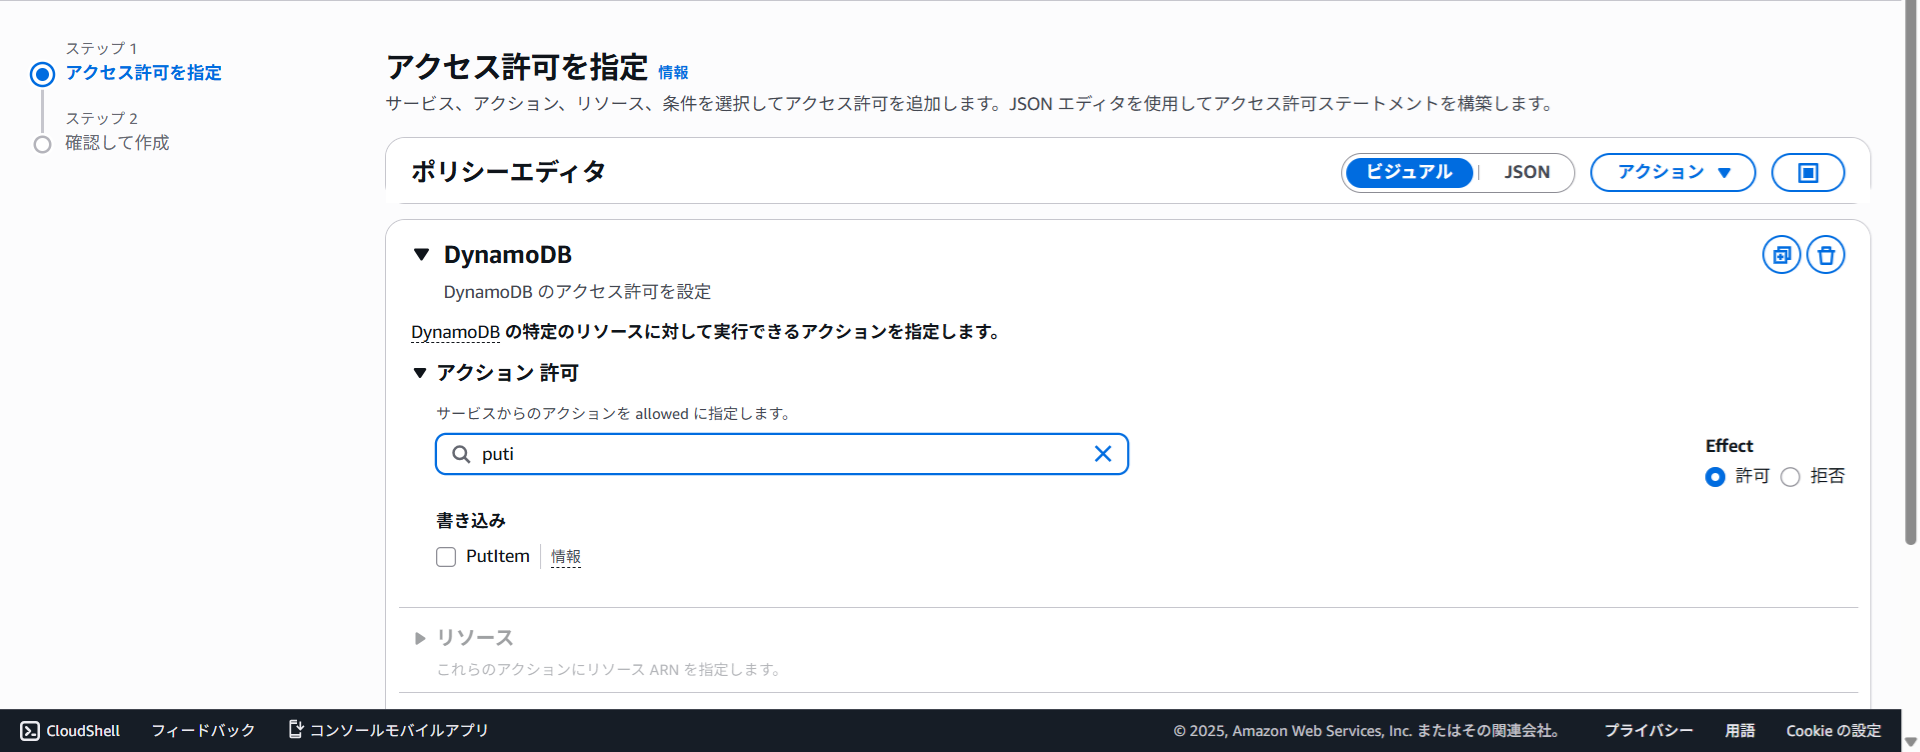Click the full-screen policy editor icon button

point(1807,172)
